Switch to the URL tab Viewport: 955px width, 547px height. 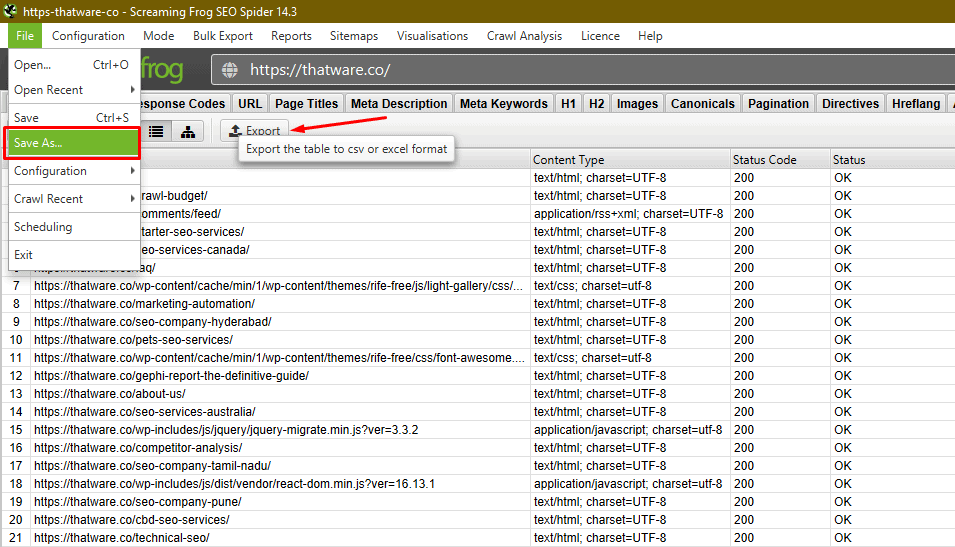pyautogui.click(x=250, y=104)
